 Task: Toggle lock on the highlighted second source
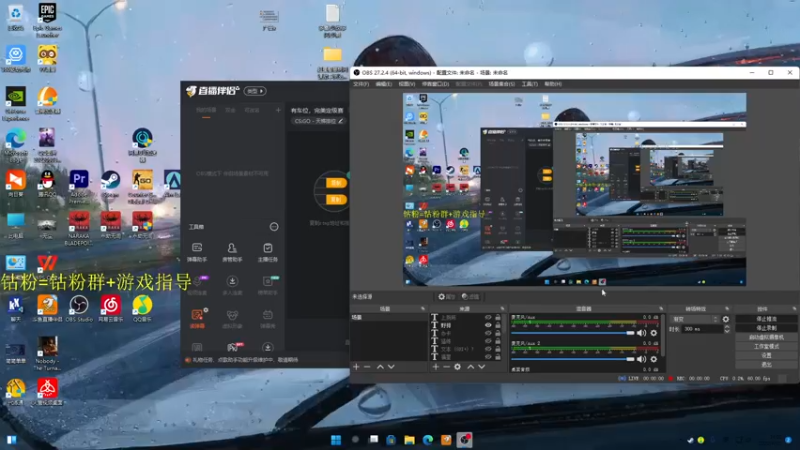click(497, 325)
